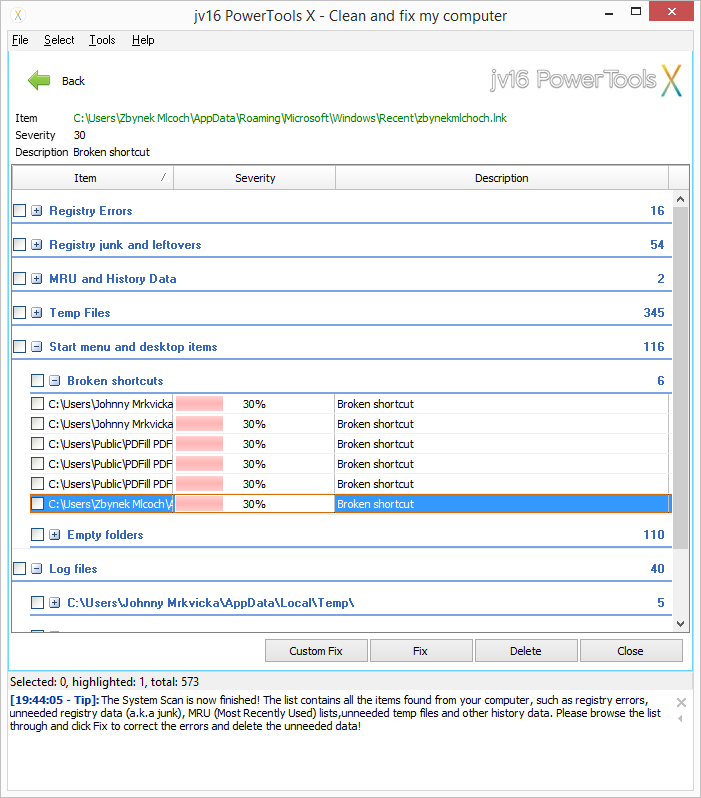Click the Registry junk count 54
This screenshot has height=798, width=701.
657,245
